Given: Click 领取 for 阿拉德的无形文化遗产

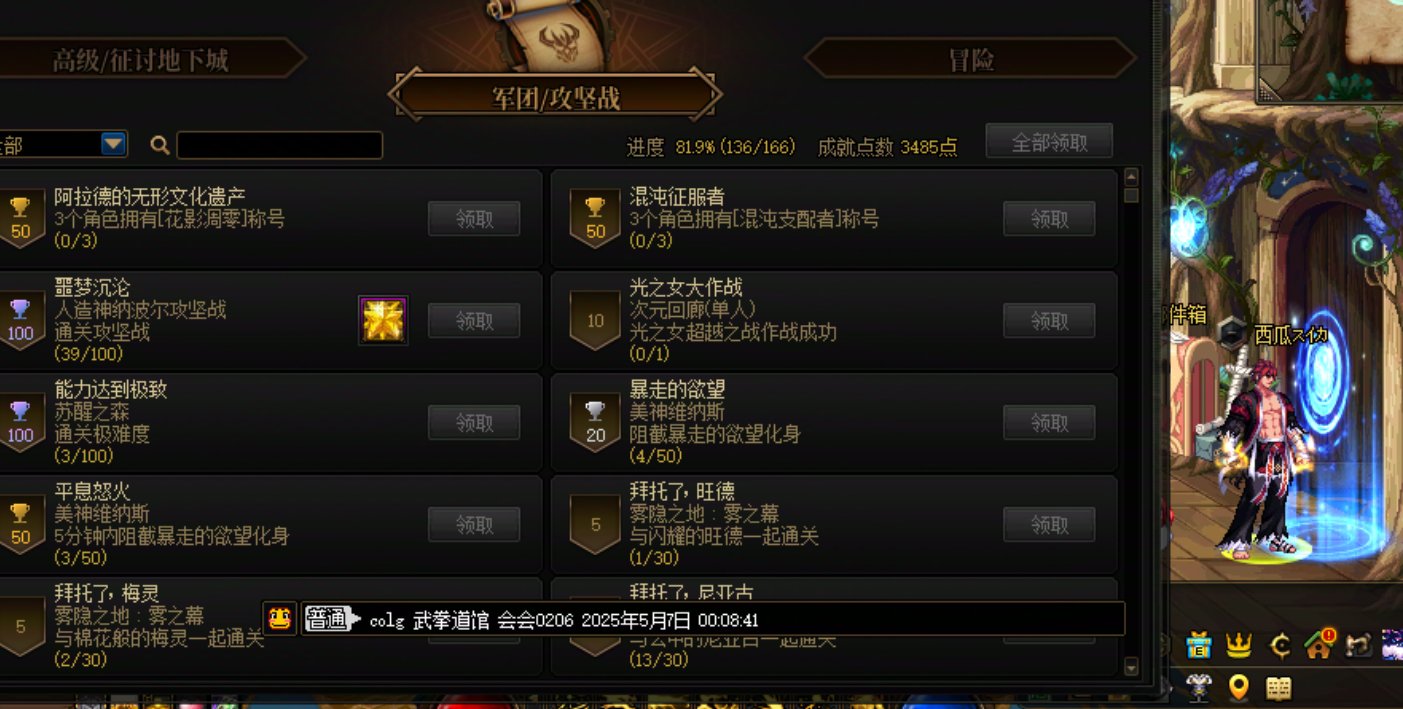Looking at the screenshot, I should pyautogui.click(x=474, y=219).
